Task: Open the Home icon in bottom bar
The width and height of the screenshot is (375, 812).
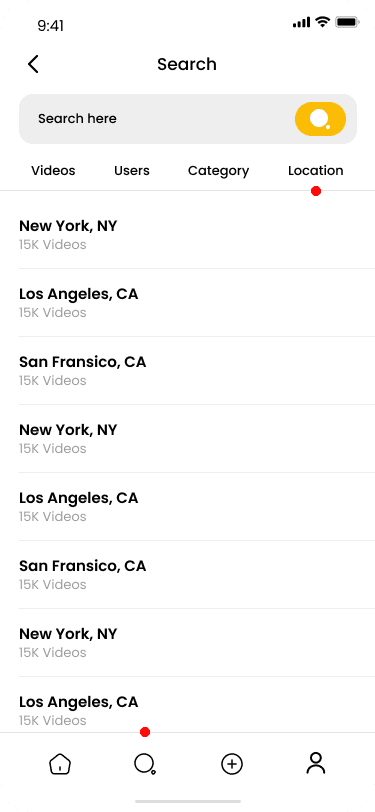Action: click(60, 764)
